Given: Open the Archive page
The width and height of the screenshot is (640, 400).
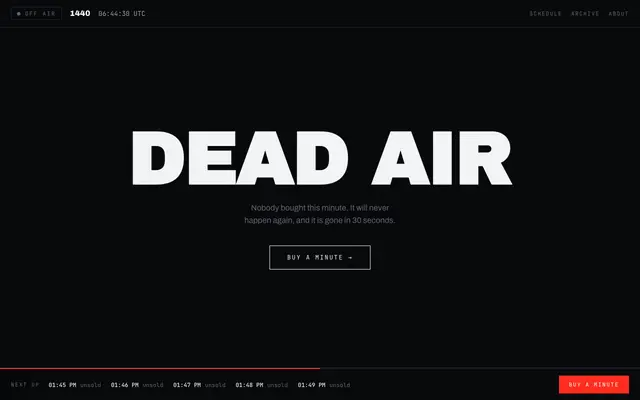Looking at the screenshot, I should click(x=585, y=13).
